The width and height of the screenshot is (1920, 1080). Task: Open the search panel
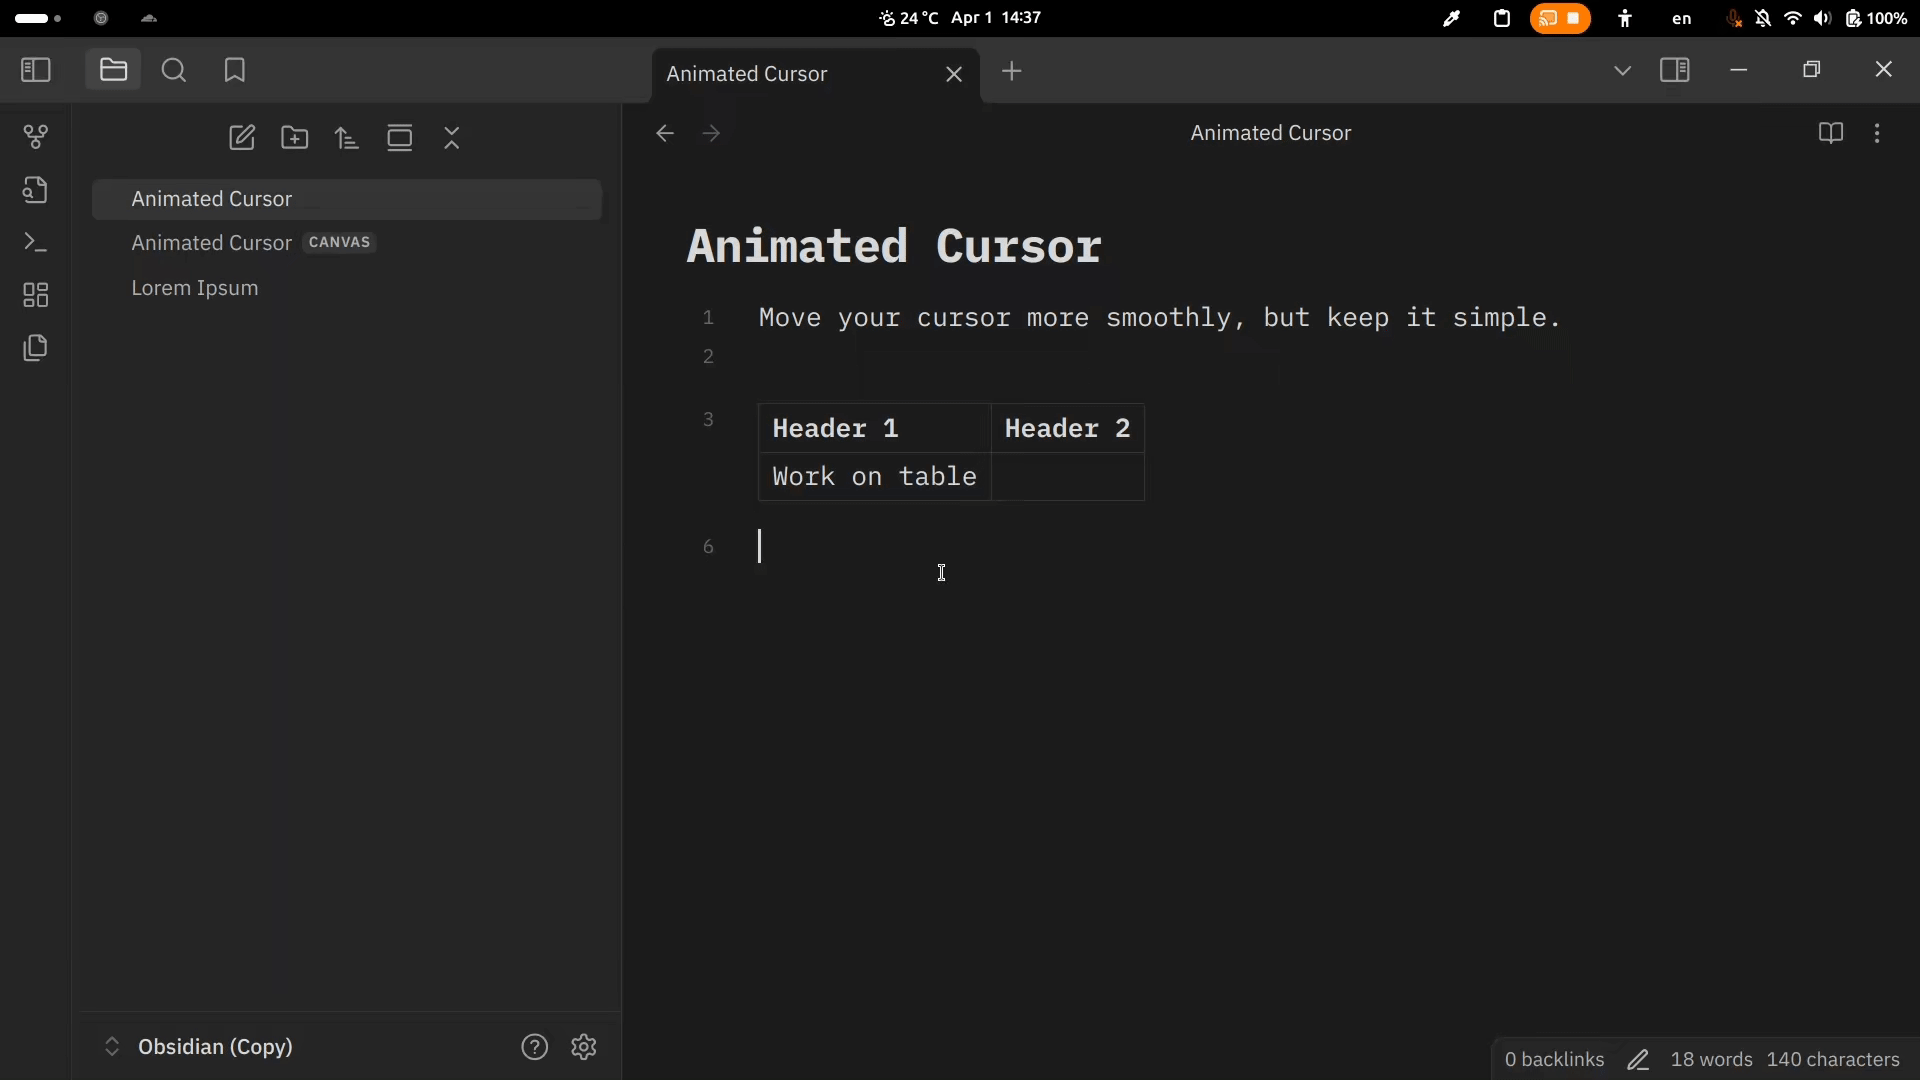(x=174, y=70)
